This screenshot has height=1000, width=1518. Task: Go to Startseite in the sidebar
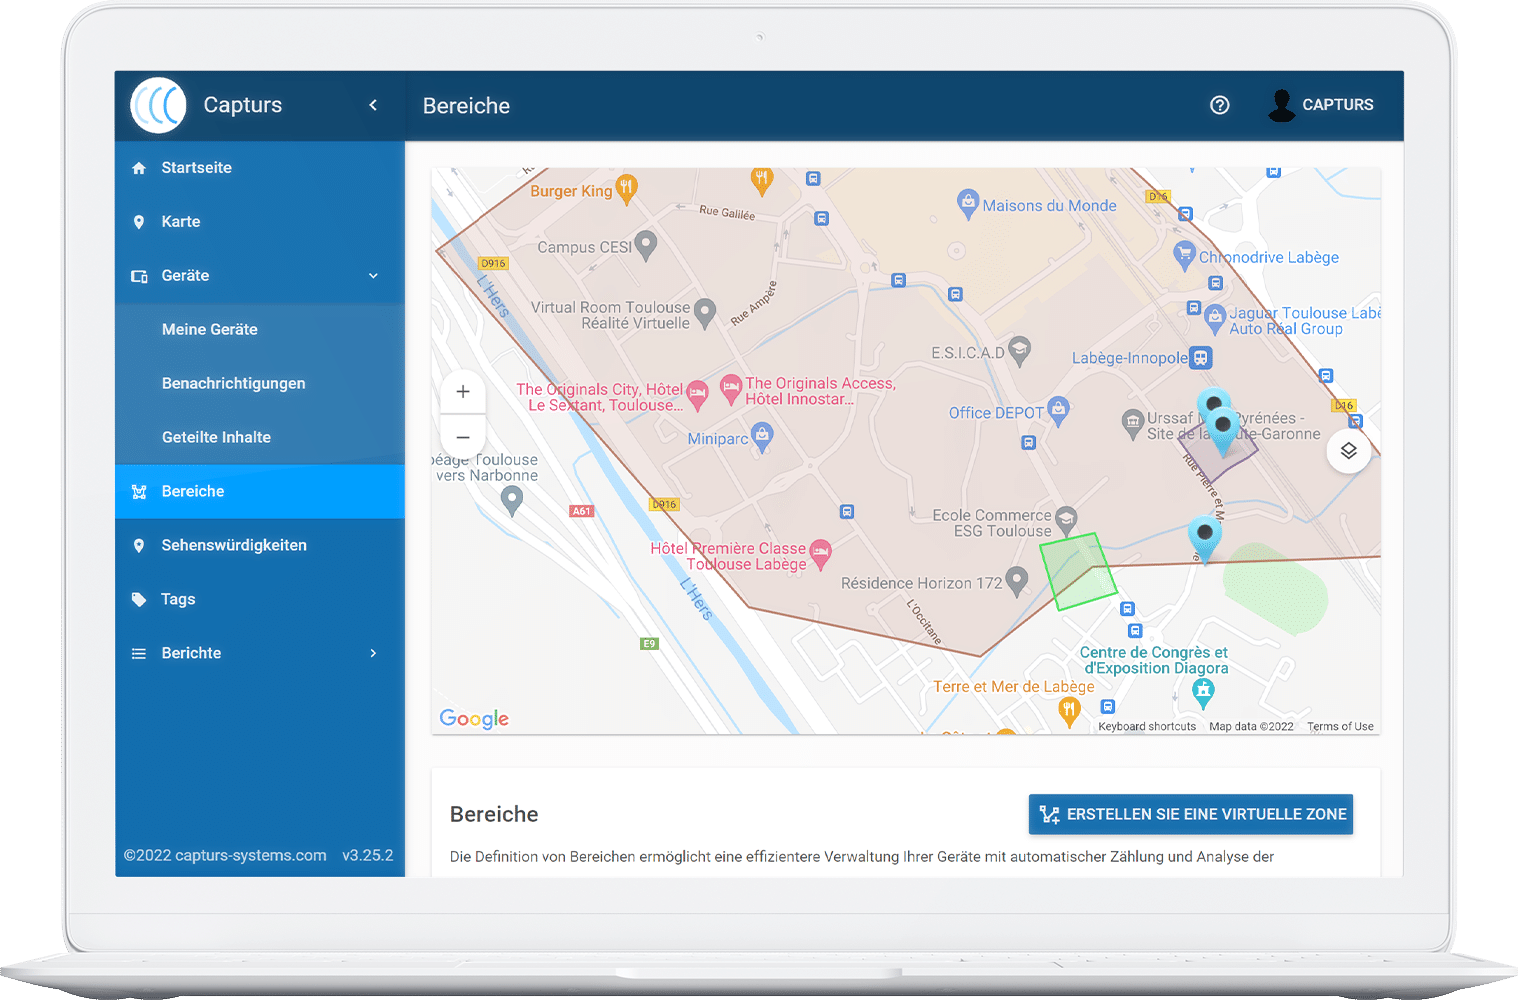tap(260, 168)
